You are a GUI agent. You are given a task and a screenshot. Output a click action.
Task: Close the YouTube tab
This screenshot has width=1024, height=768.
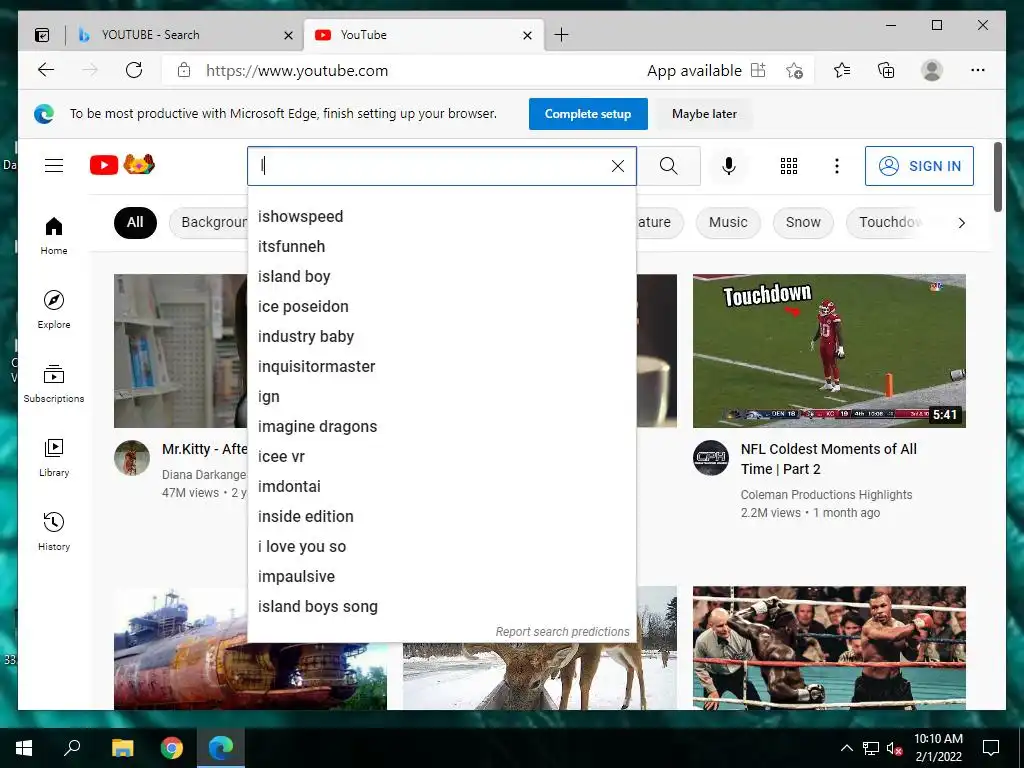(x=528, y=35)
